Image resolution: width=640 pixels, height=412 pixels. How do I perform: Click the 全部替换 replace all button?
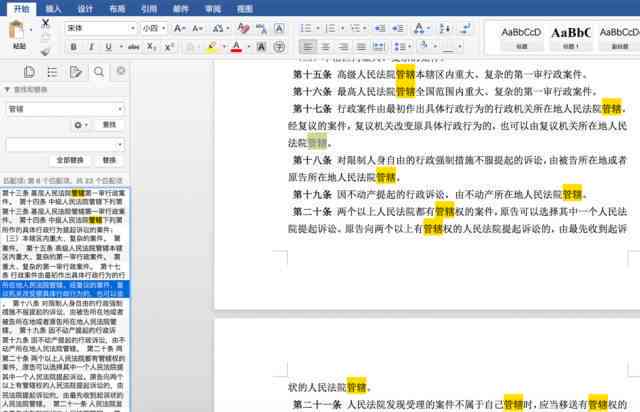click(70, 160)
